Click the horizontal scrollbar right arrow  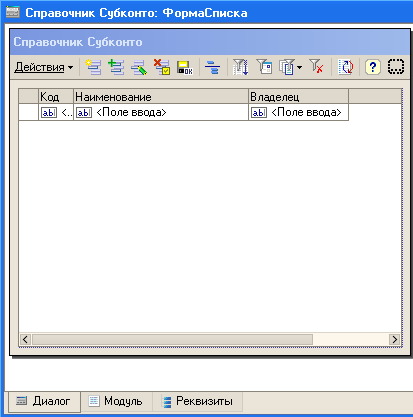tap(395, 339)
